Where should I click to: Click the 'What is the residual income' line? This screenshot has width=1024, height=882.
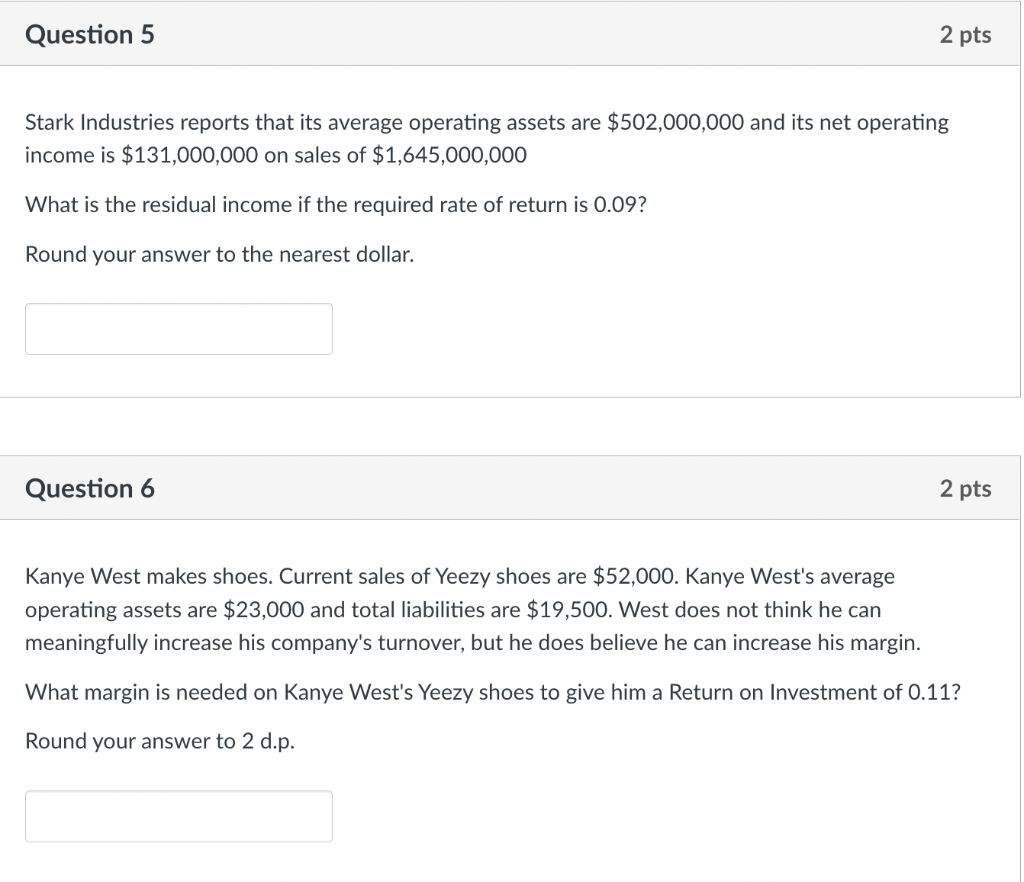point(336,205)
